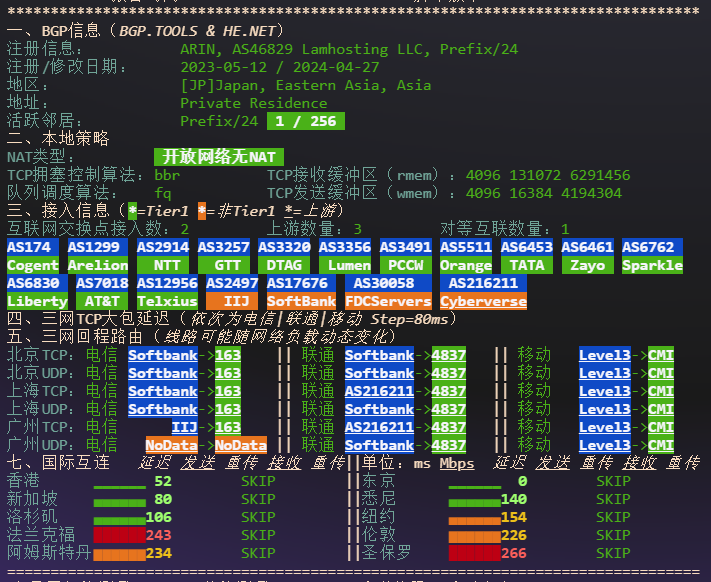Image resolution: width=711 pixels, height=582 pixels.
Task: Click the "fq" queue scheduler value
Action: point(163,193)
